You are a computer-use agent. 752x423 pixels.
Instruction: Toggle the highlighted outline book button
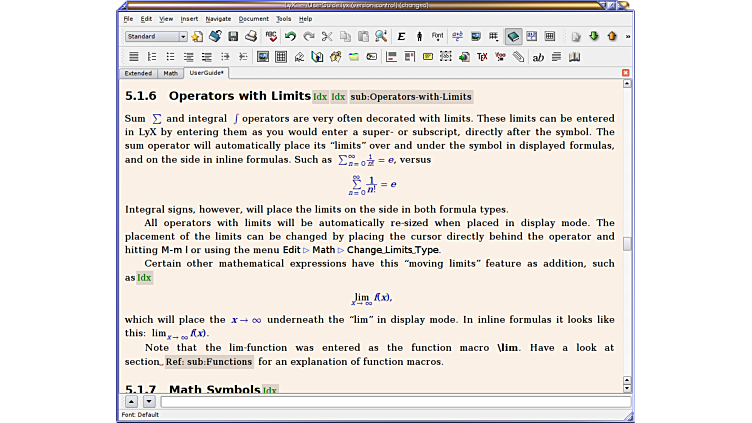[x=513, y=36]
